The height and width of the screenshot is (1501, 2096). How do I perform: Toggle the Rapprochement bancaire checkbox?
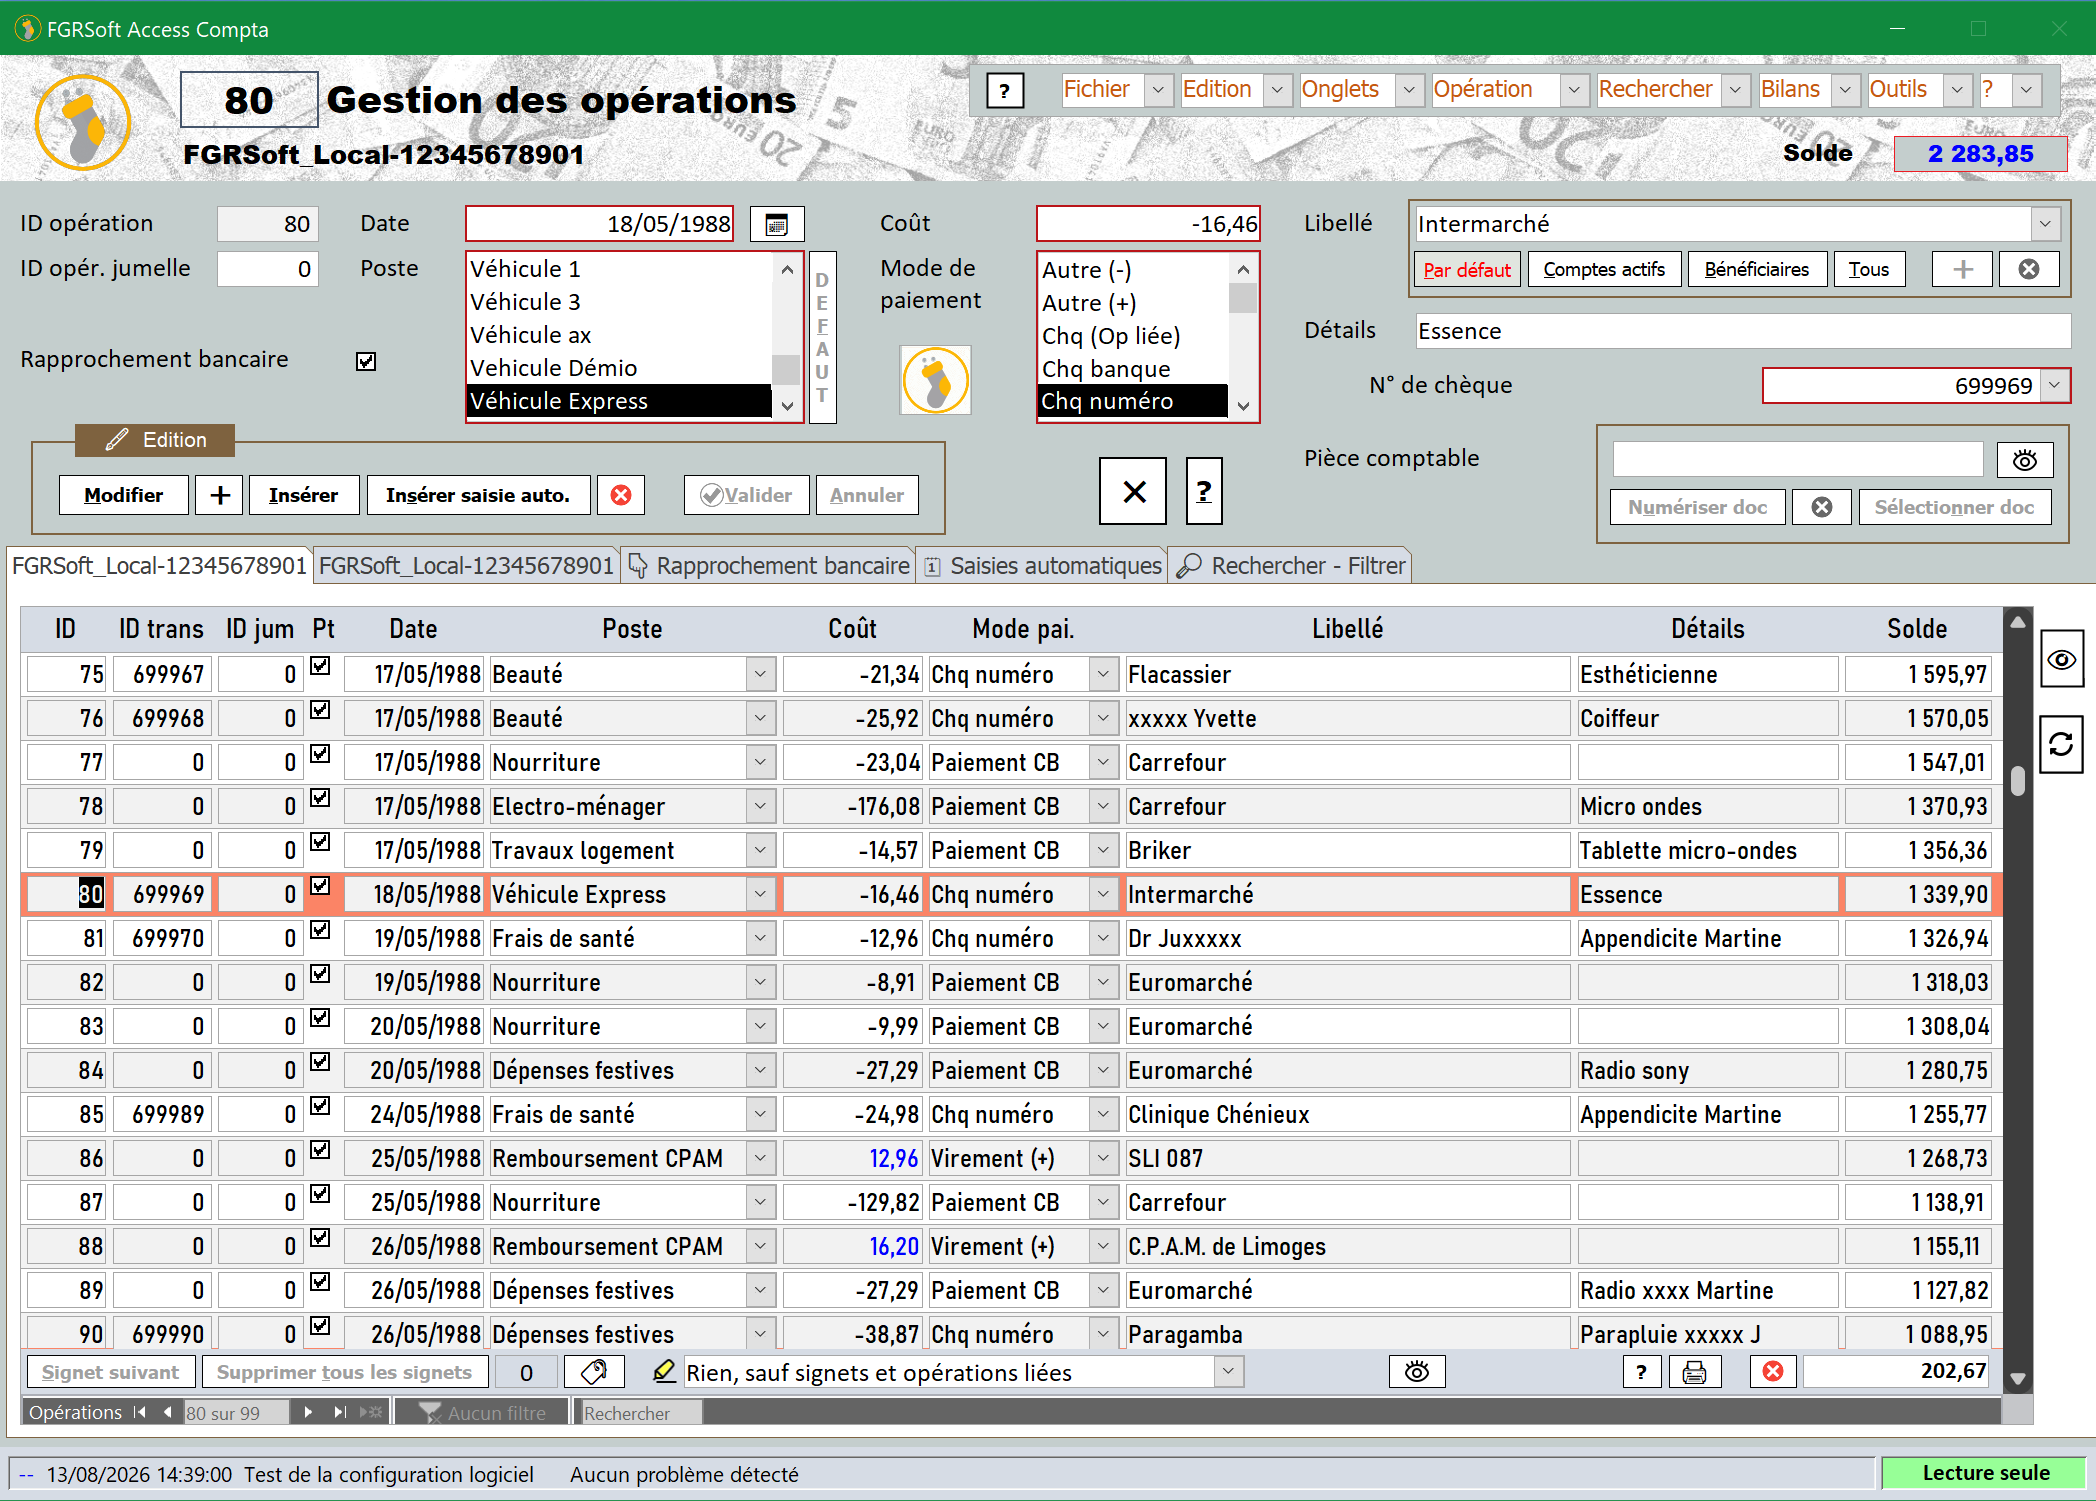pyautogui.click(x=366, y=361)
